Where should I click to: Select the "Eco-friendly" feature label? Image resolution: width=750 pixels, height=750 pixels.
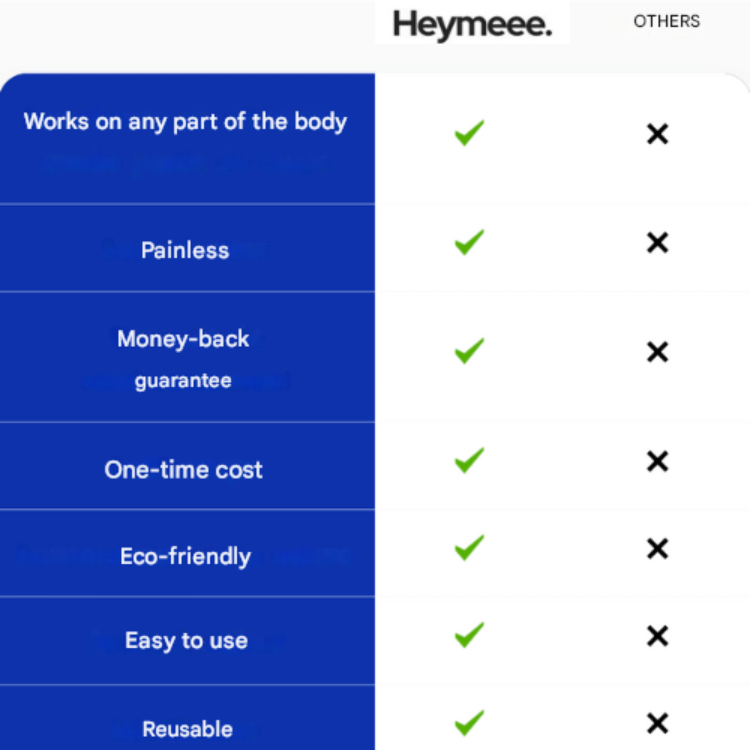[185, 556]
